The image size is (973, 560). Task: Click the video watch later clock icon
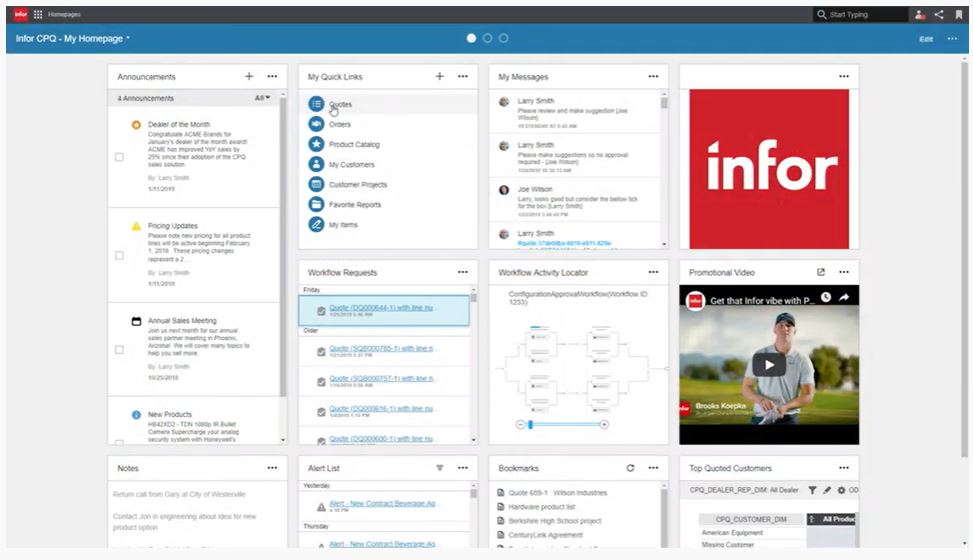[x=826, y=297]
